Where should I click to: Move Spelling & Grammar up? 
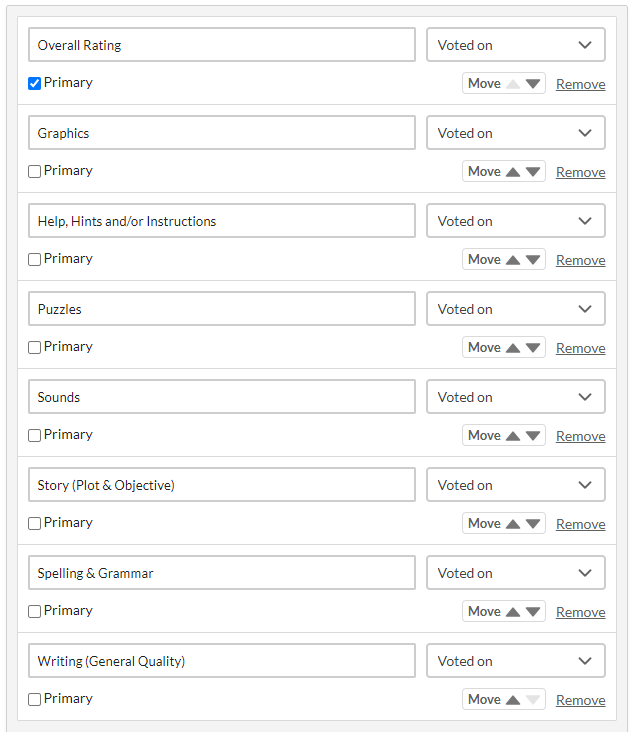513,612
